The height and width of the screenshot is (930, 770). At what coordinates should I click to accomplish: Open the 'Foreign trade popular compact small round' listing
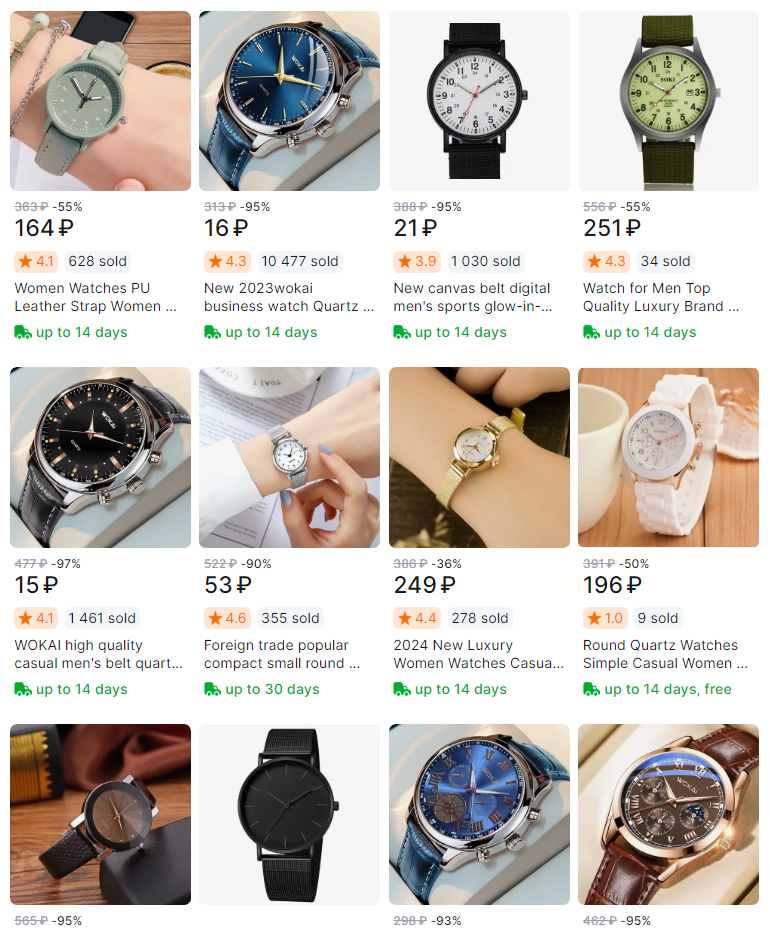[282, 654]
